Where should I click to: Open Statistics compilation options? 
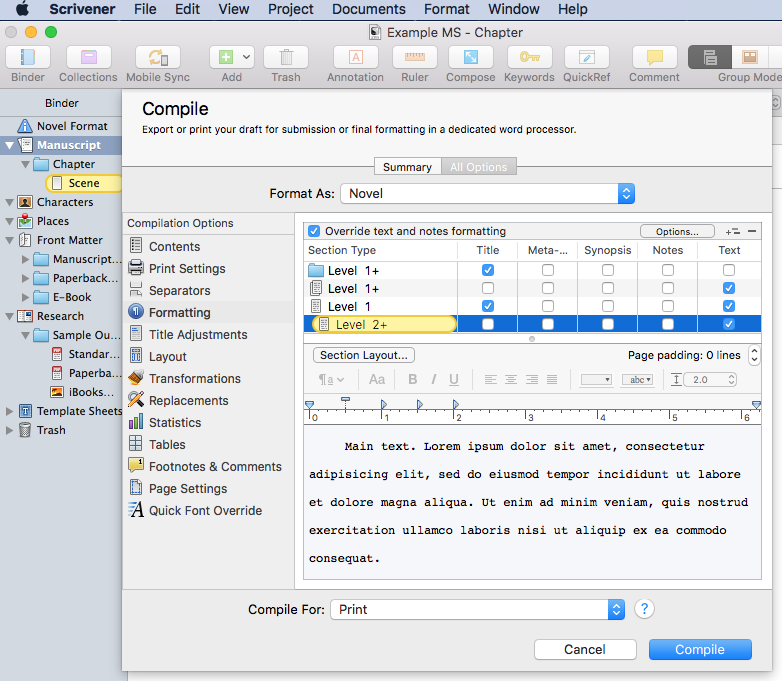pyautogui.click(x=175, y=422)
